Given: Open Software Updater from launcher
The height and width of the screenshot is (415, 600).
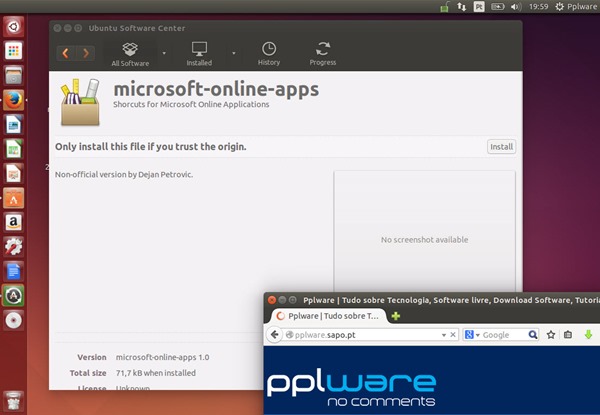Looking at the screenshot, I should tap(13, 296).
